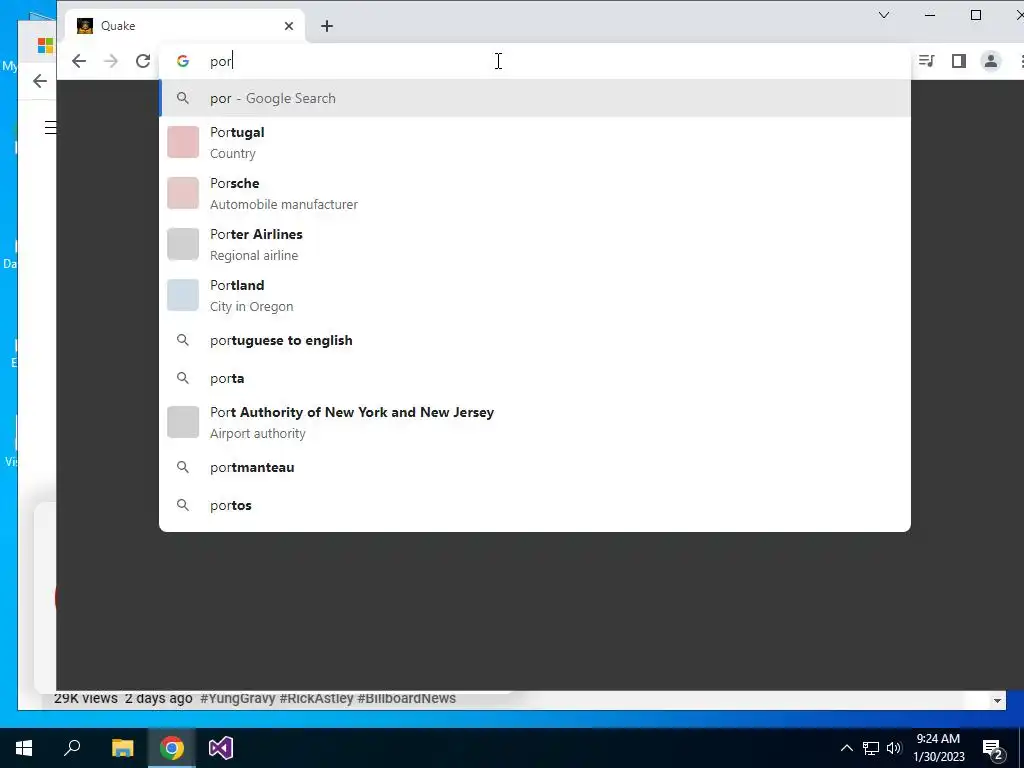The width and height of the screenshot is (1024, 768).
Task: Open the notification center icon
Action: [x=993, y=748]
